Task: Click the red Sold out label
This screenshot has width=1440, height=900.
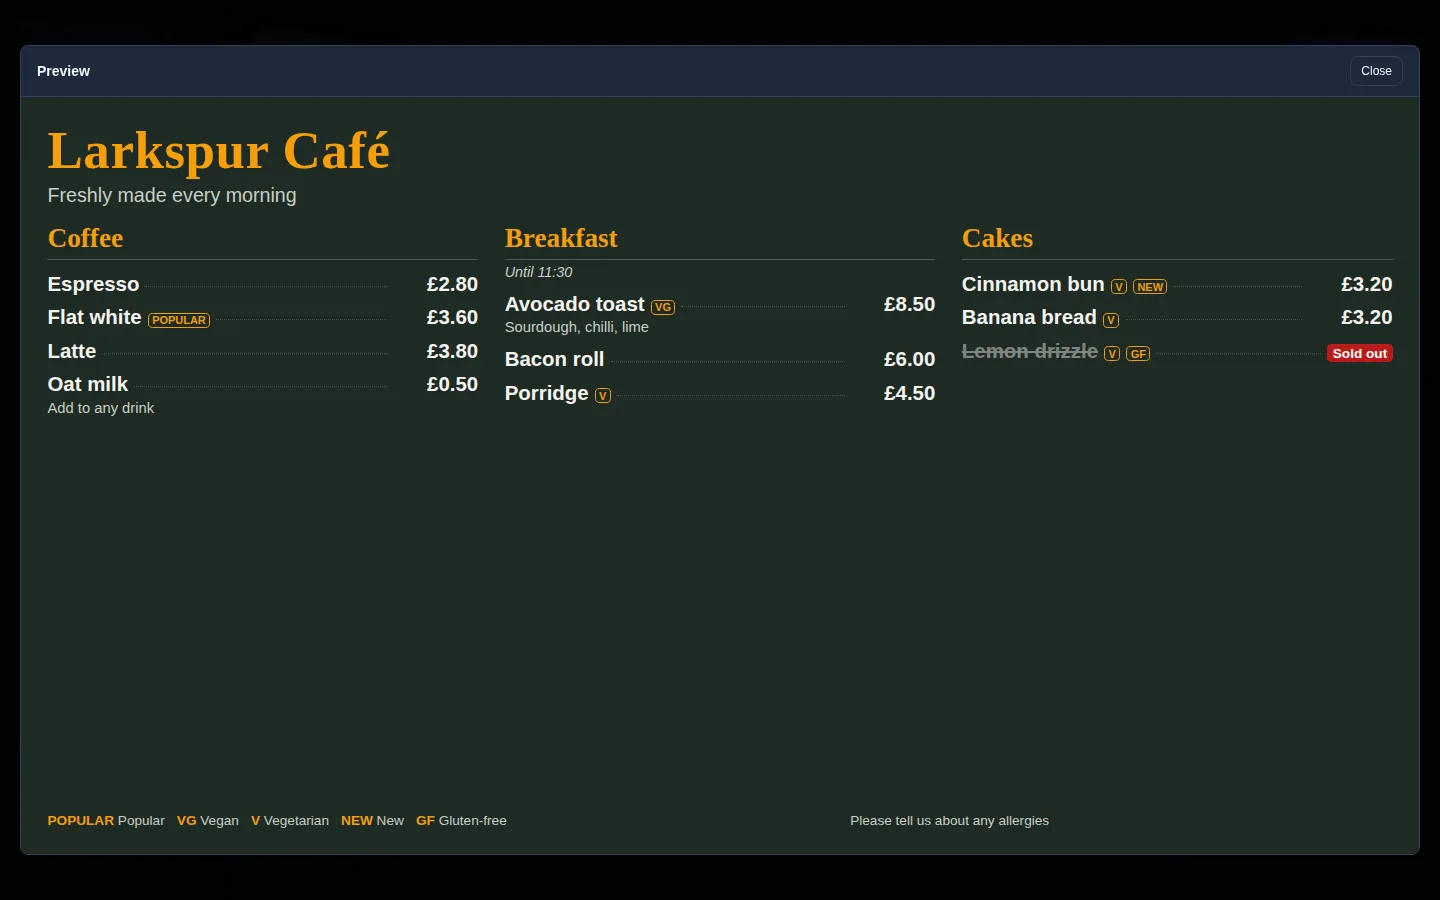Action: click(1360, 353)
